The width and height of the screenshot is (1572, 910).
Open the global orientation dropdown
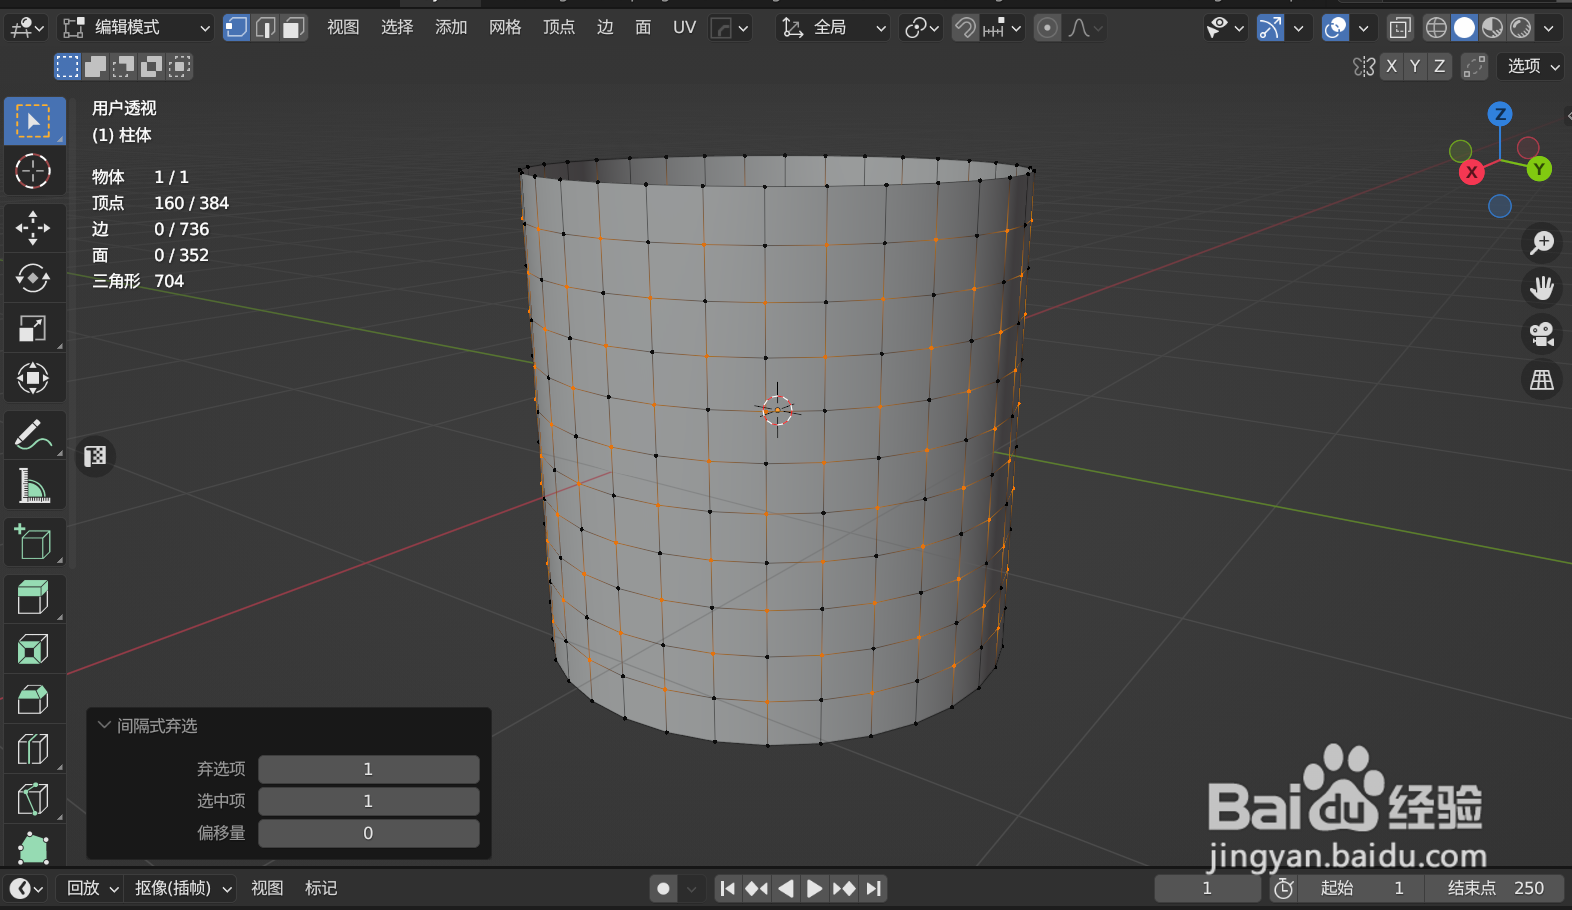tap(833, 28)
